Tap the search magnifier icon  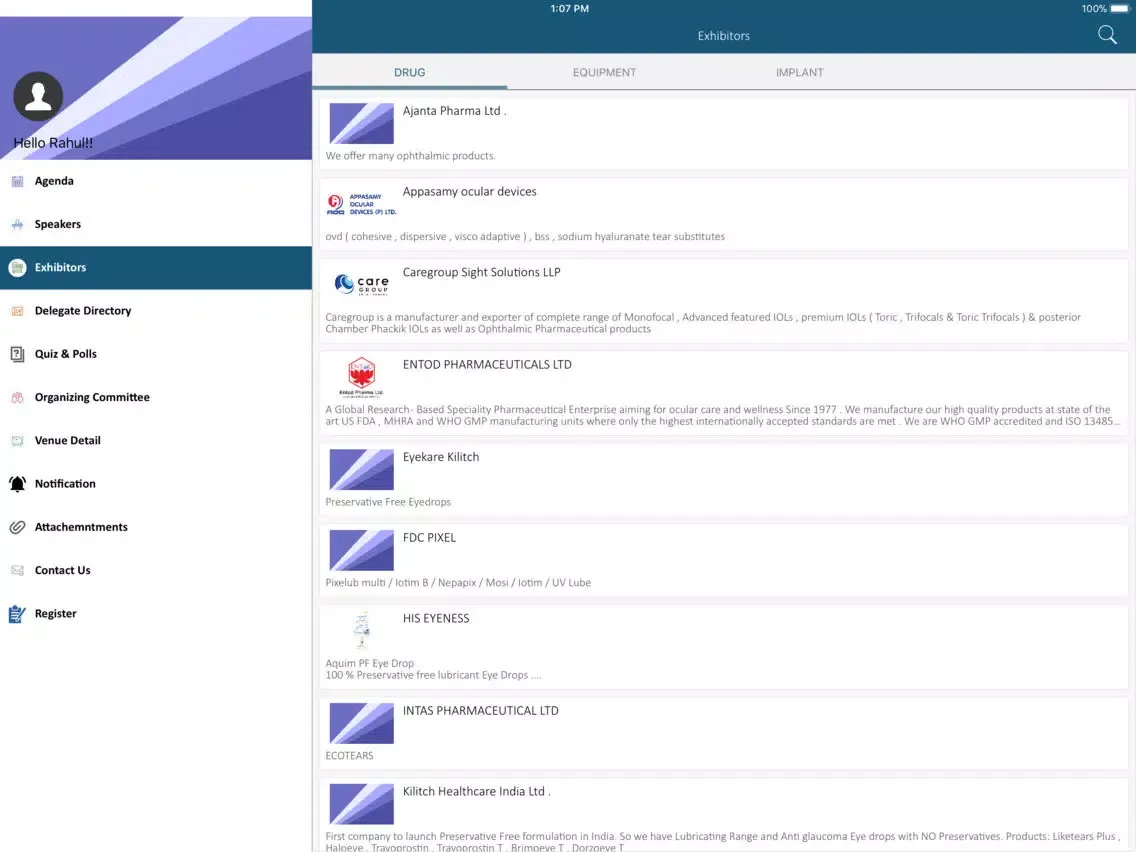(1106, 35)
